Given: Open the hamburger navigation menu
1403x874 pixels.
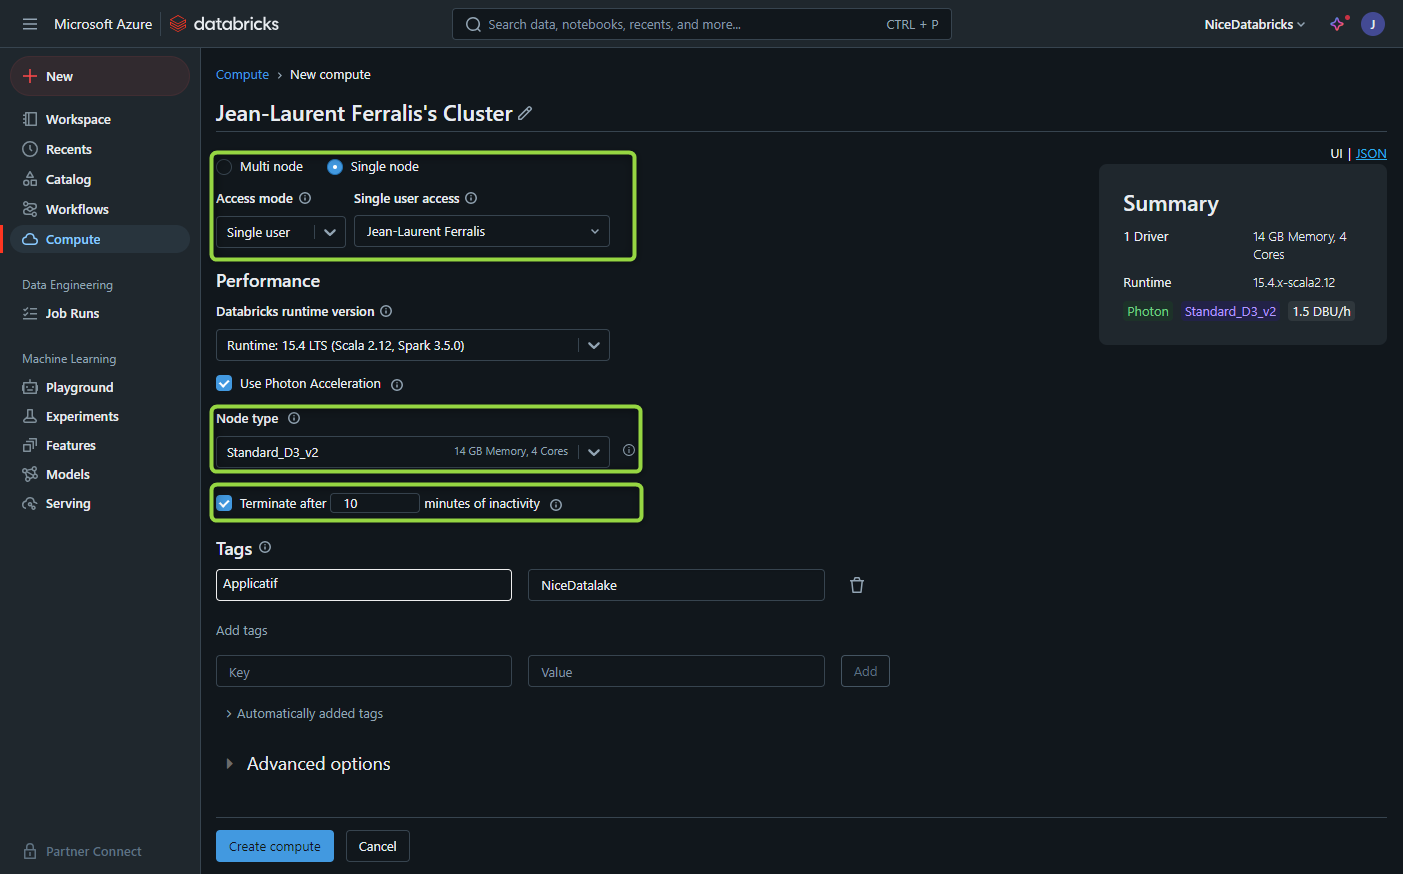Looking at the screenshot, I should tap(30, 24).
